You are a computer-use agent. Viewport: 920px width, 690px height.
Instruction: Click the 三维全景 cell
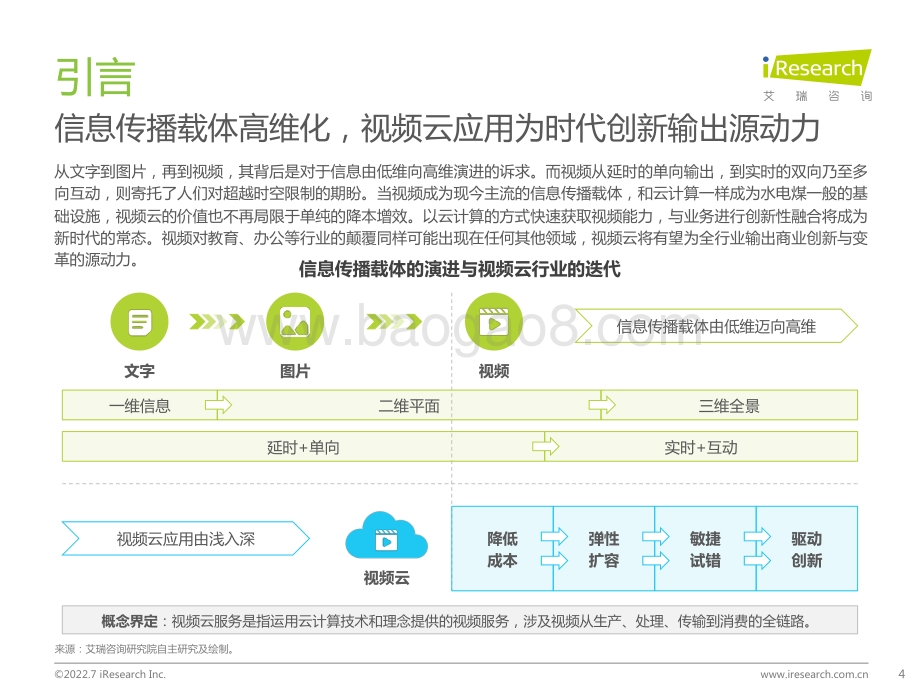point(729,405)
